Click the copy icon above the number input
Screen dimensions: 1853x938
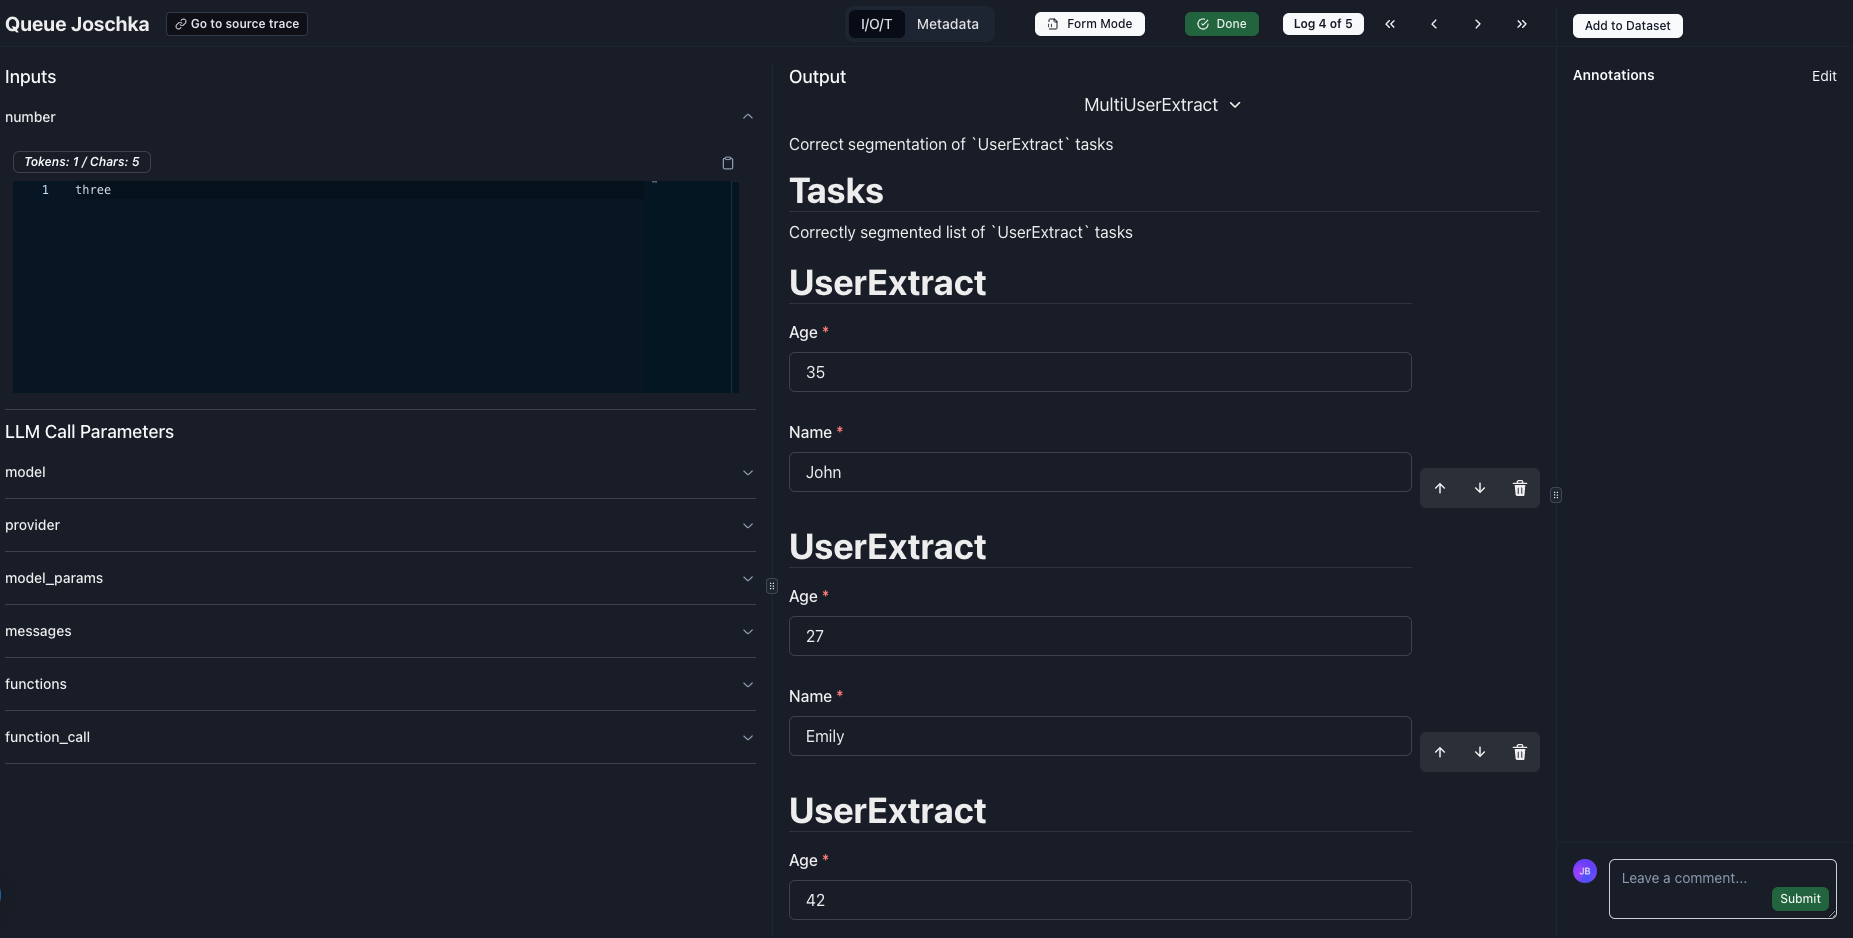pyautogui.click(x=727, y=163)
